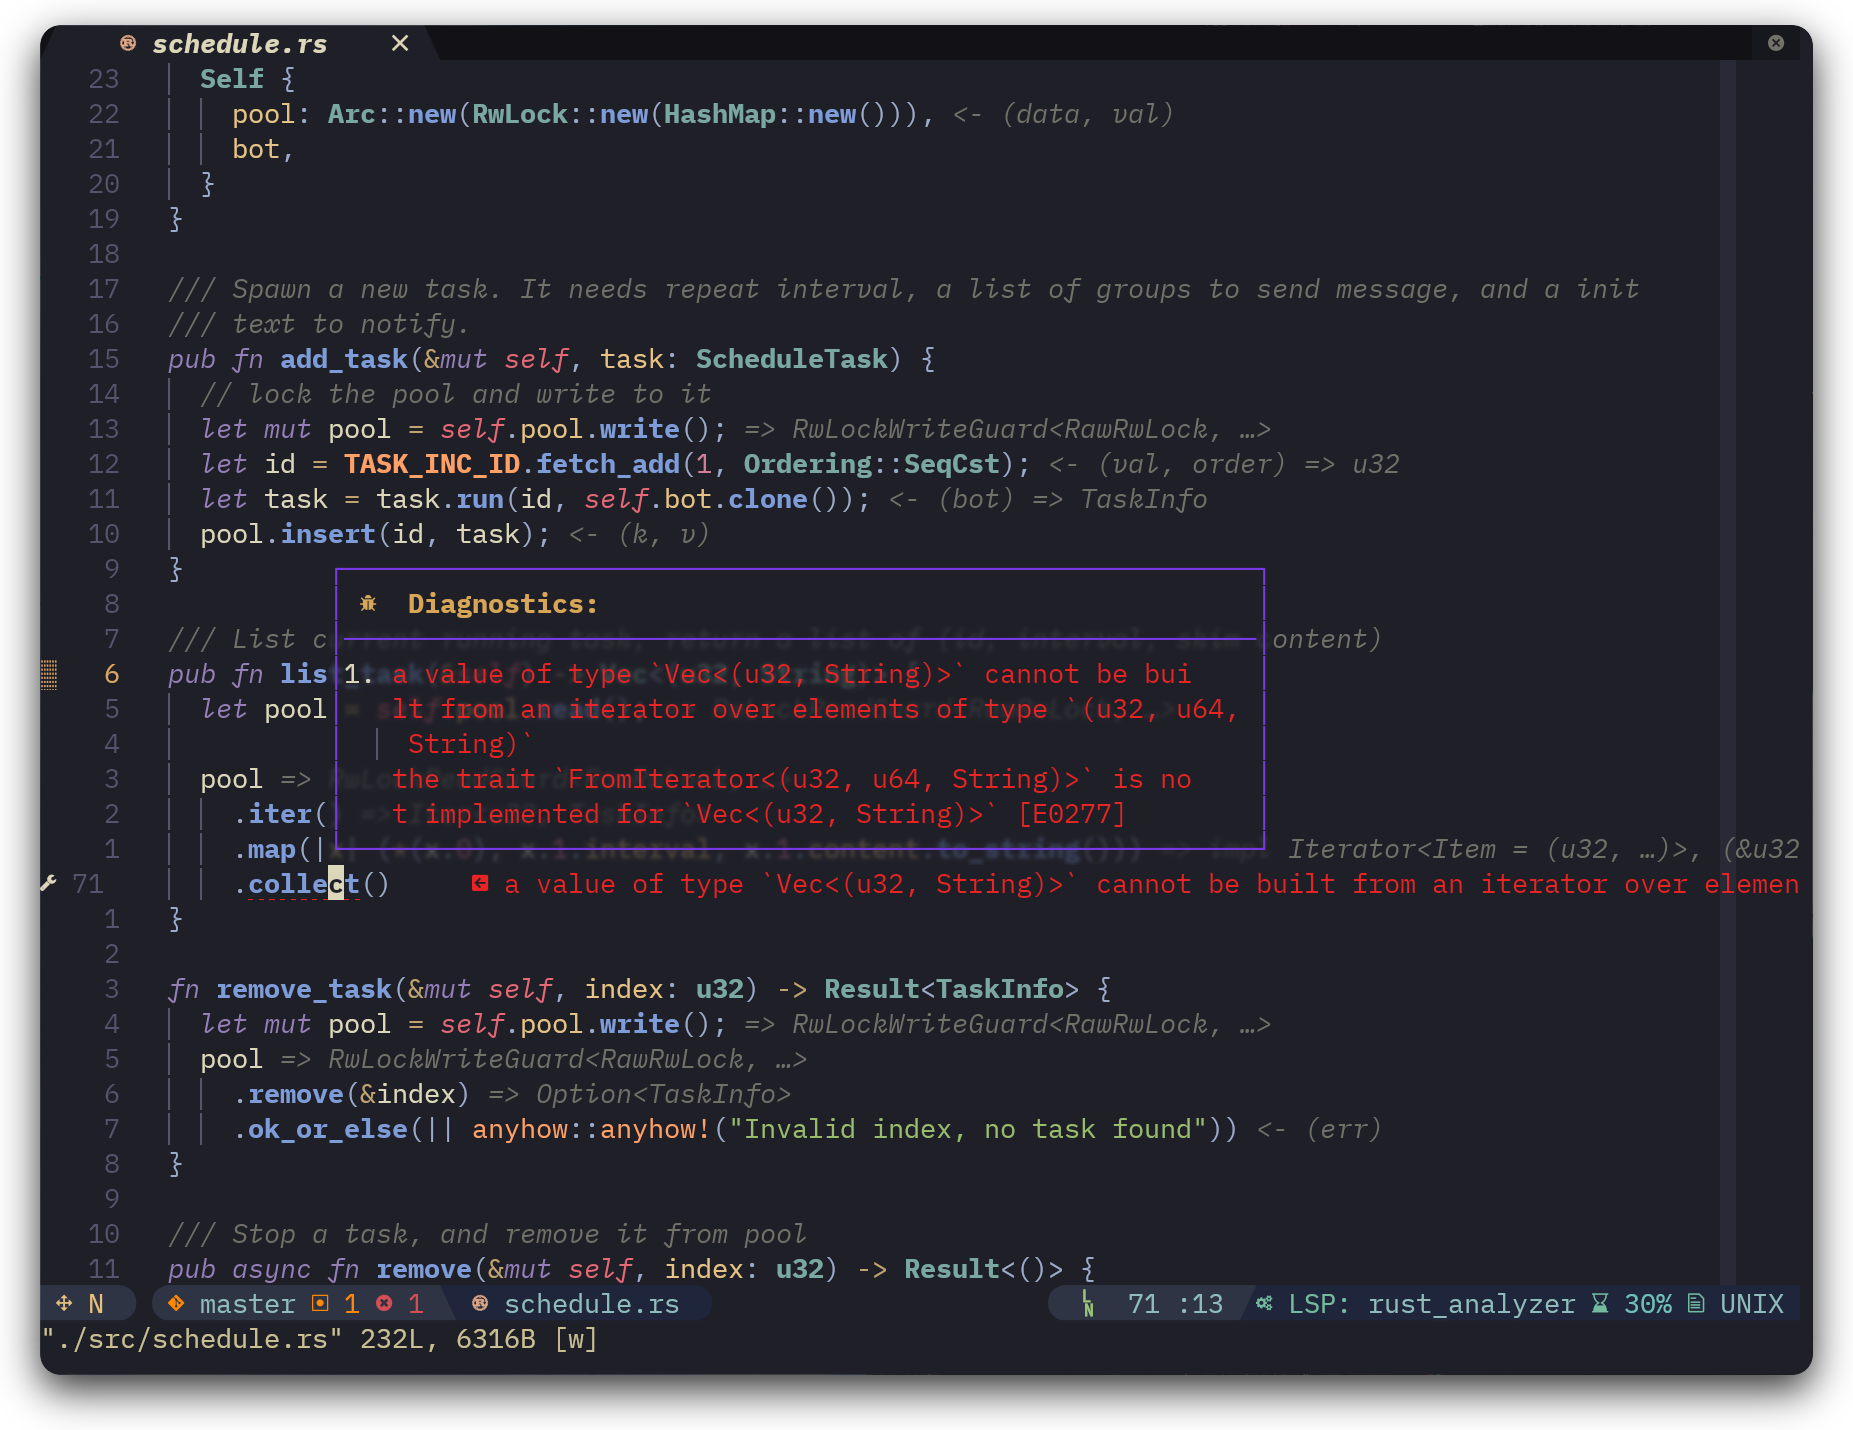Screen dimensions: 1853x1430
Task: Click the add_task function name
Action: (x=343, y=359)
